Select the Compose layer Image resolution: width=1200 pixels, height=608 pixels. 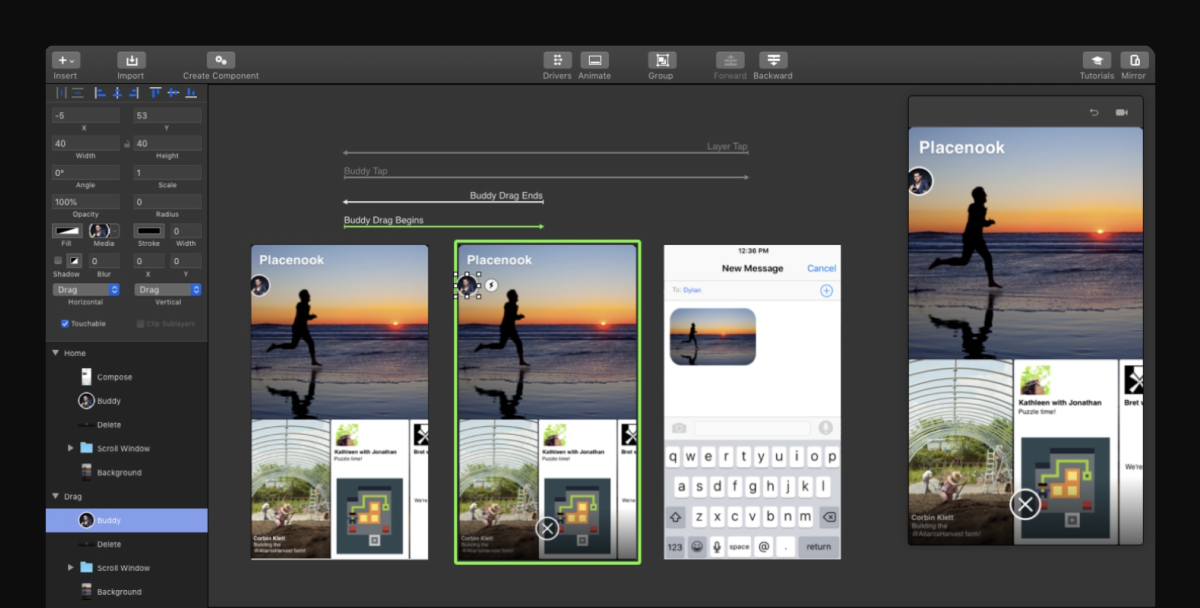tap(114, 377)
